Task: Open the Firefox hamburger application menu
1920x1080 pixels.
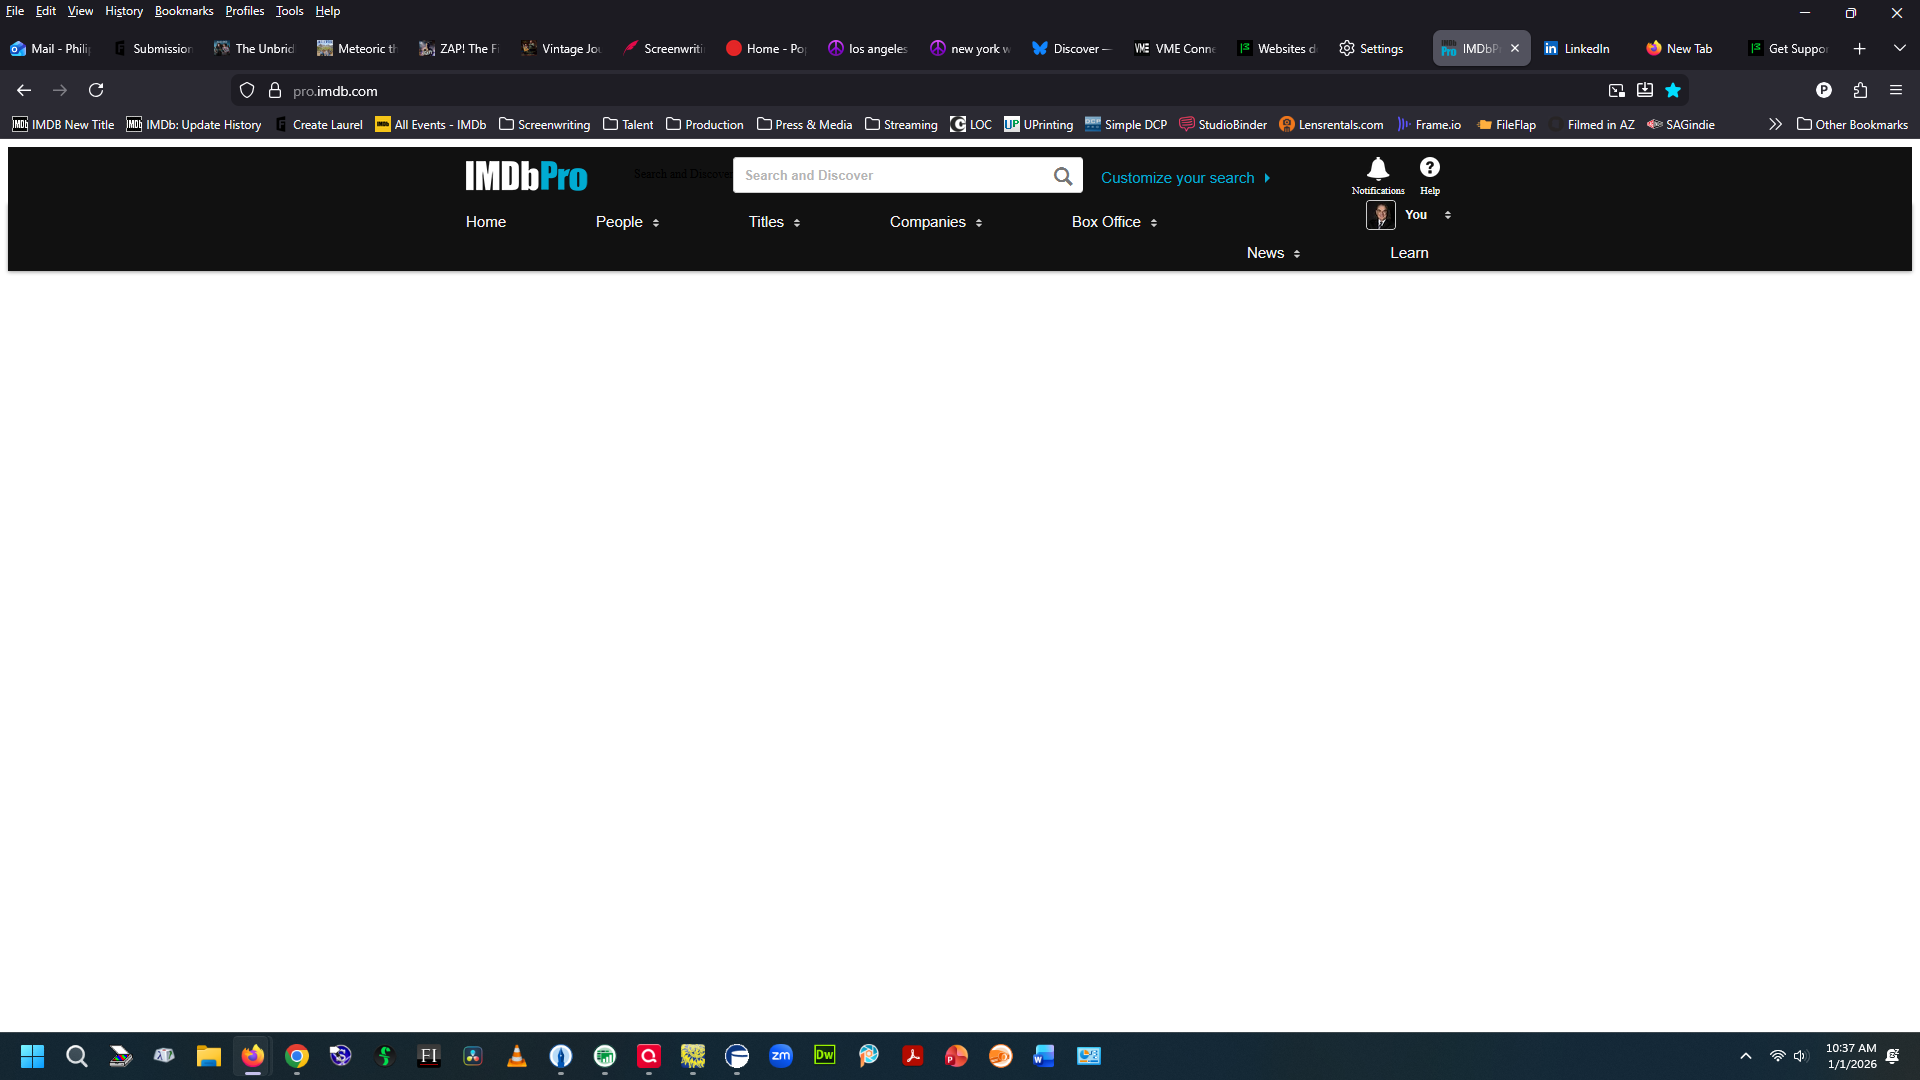Action: point(1896,91)
